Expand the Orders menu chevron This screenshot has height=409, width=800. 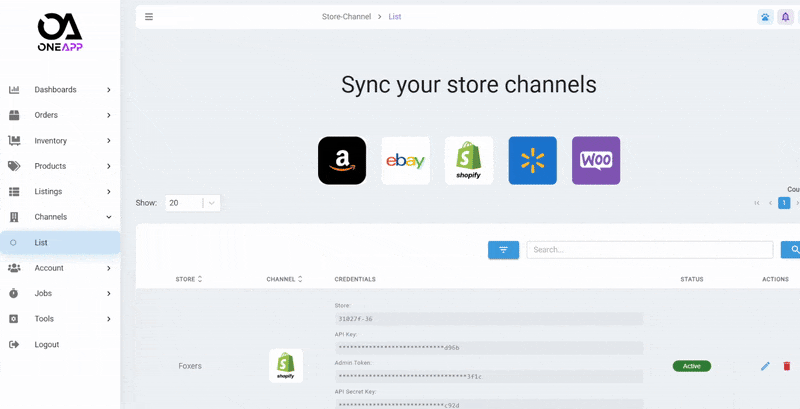(x=109, y=115)
